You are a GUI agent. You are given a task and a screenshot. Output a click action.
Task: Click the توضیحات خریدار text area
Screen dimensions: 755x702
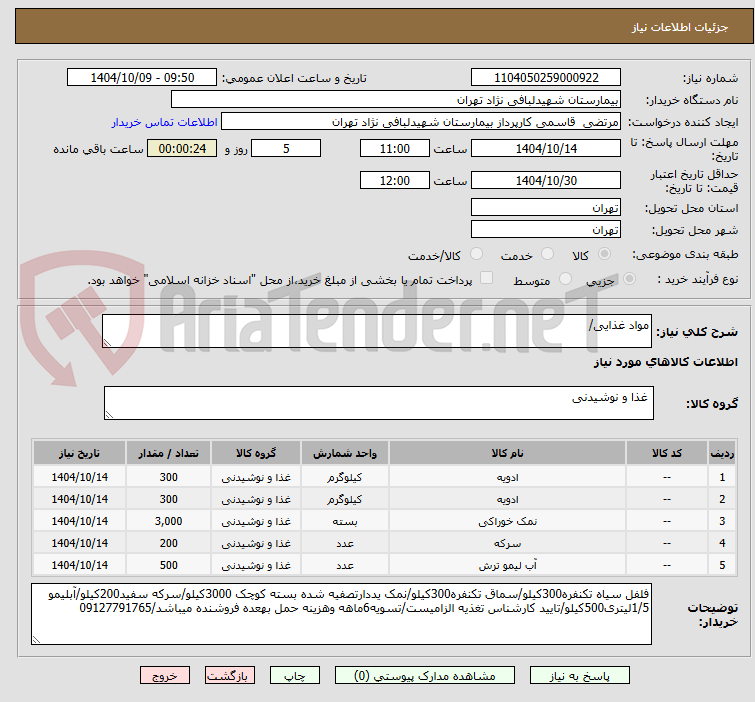pos(341,614)
